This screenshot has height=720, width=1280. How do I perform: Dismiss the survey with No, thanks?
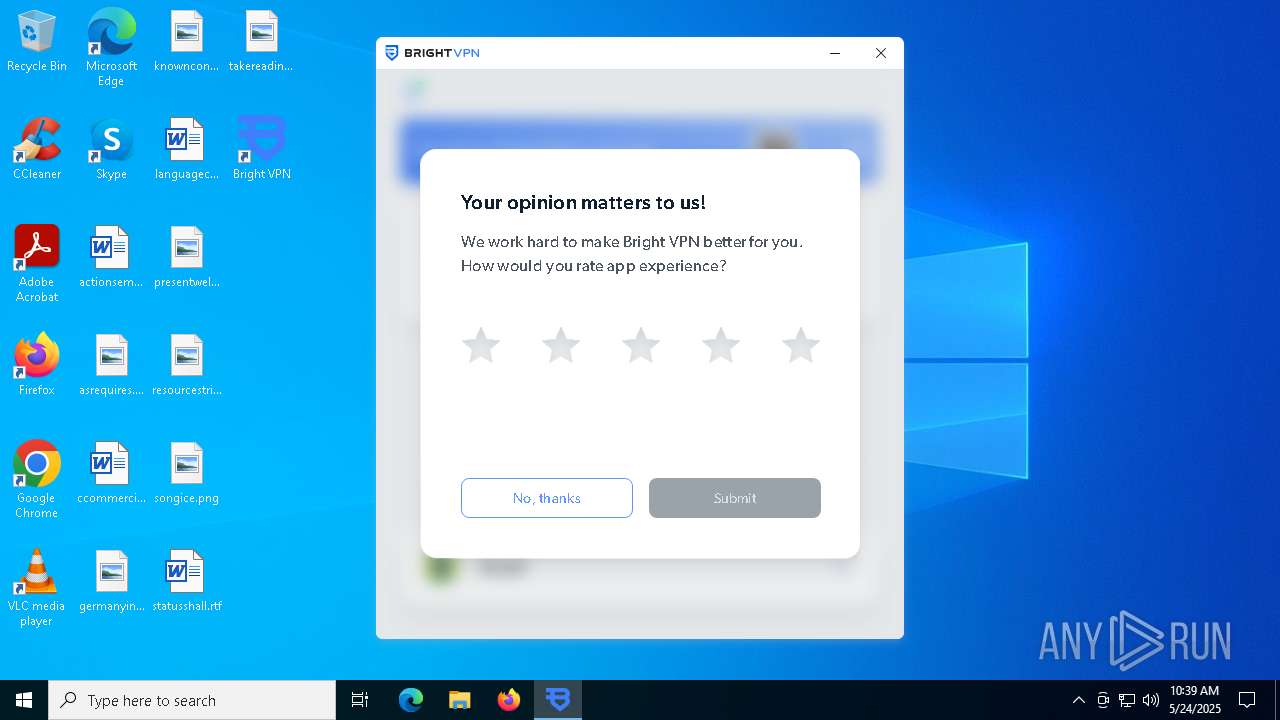coord(547,498)
